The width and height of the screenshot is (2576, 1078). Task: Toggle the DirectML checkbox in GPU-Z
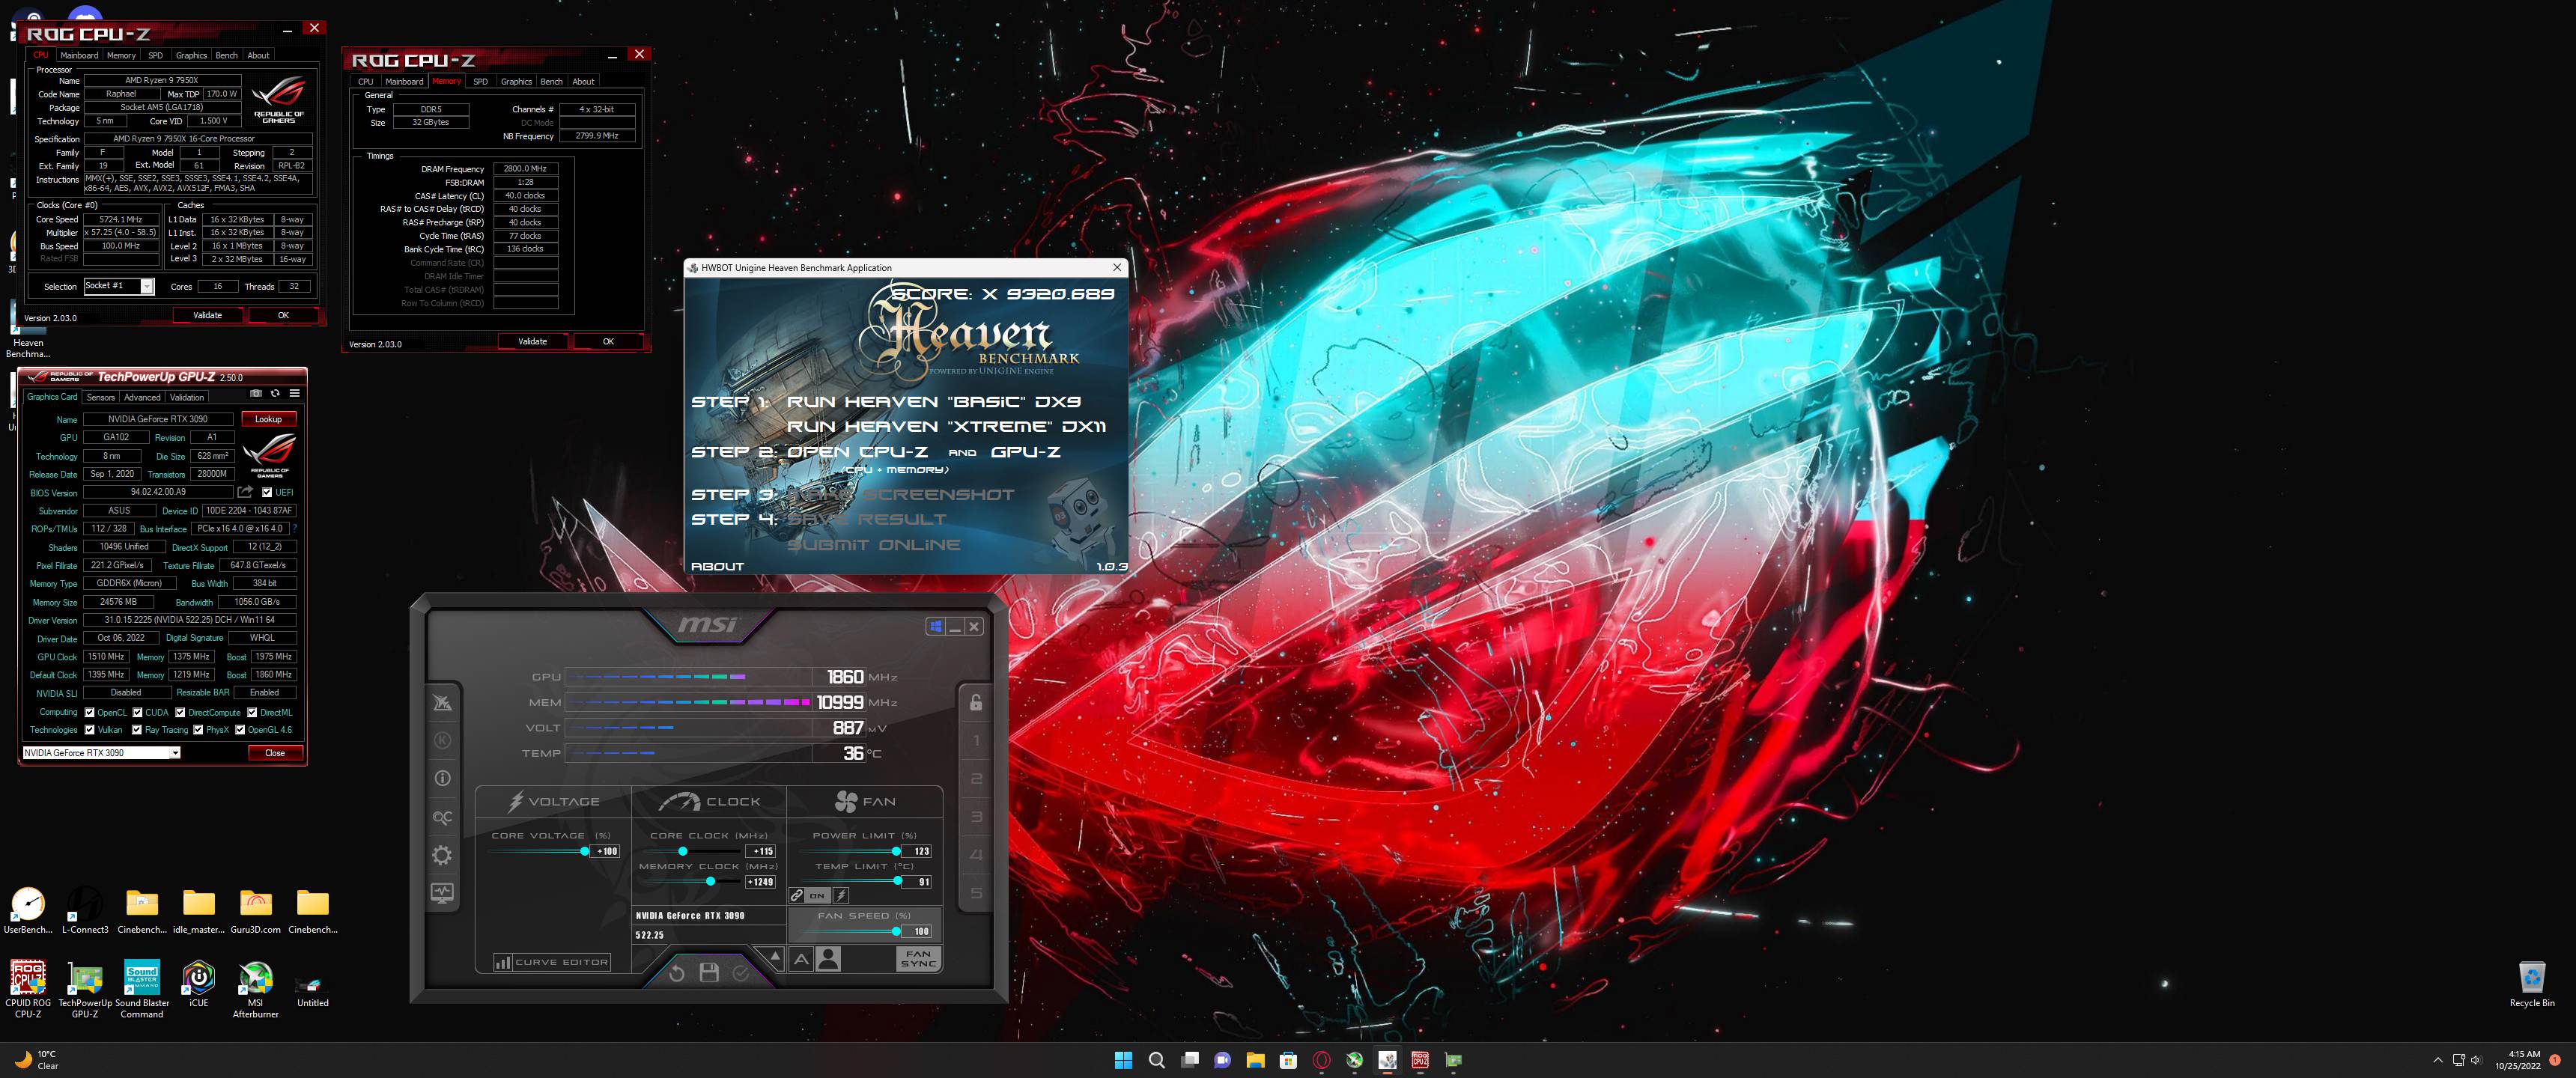click(252, 712)
